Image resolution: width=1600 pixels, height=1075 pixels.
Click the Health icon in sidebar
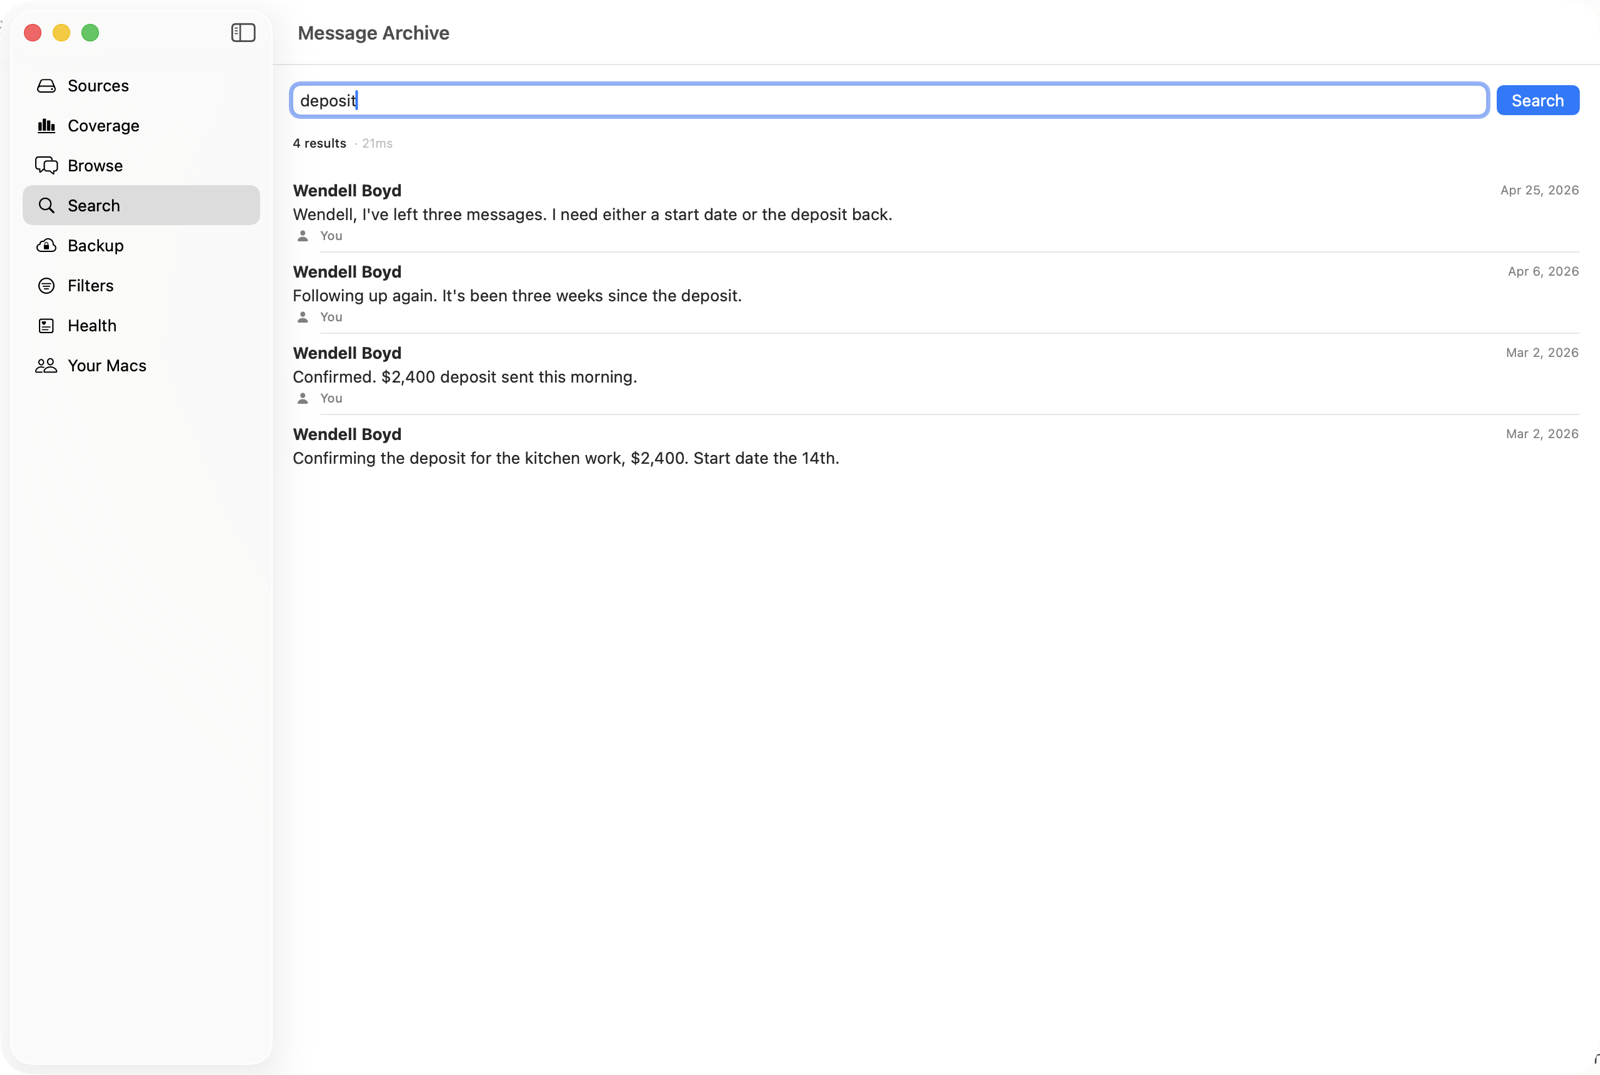pyautogui.click(x=46, y=326)
